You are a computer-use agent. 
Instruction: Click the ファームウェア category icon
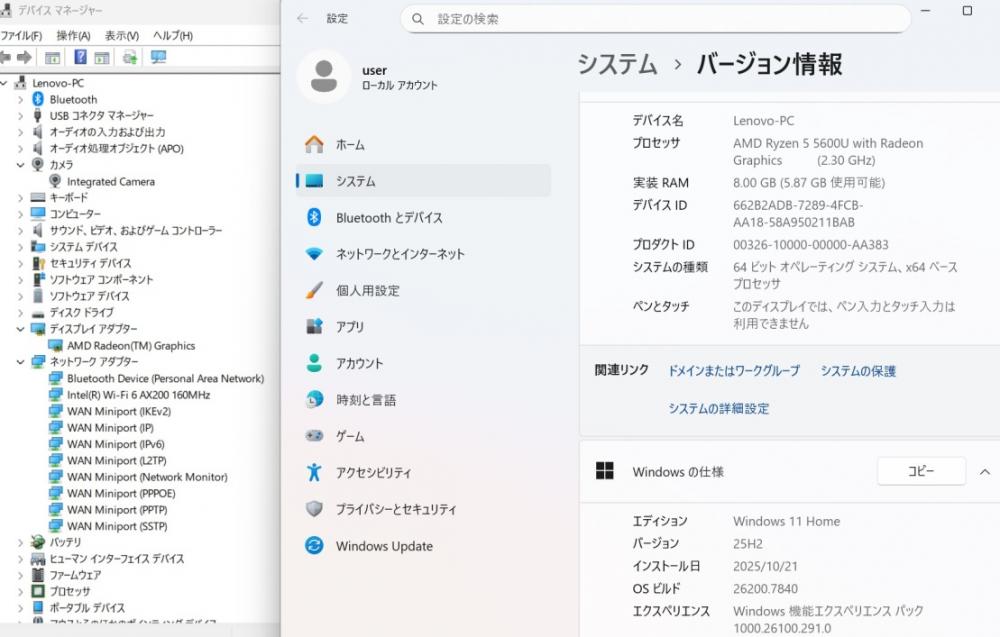[x=38, y=575]
